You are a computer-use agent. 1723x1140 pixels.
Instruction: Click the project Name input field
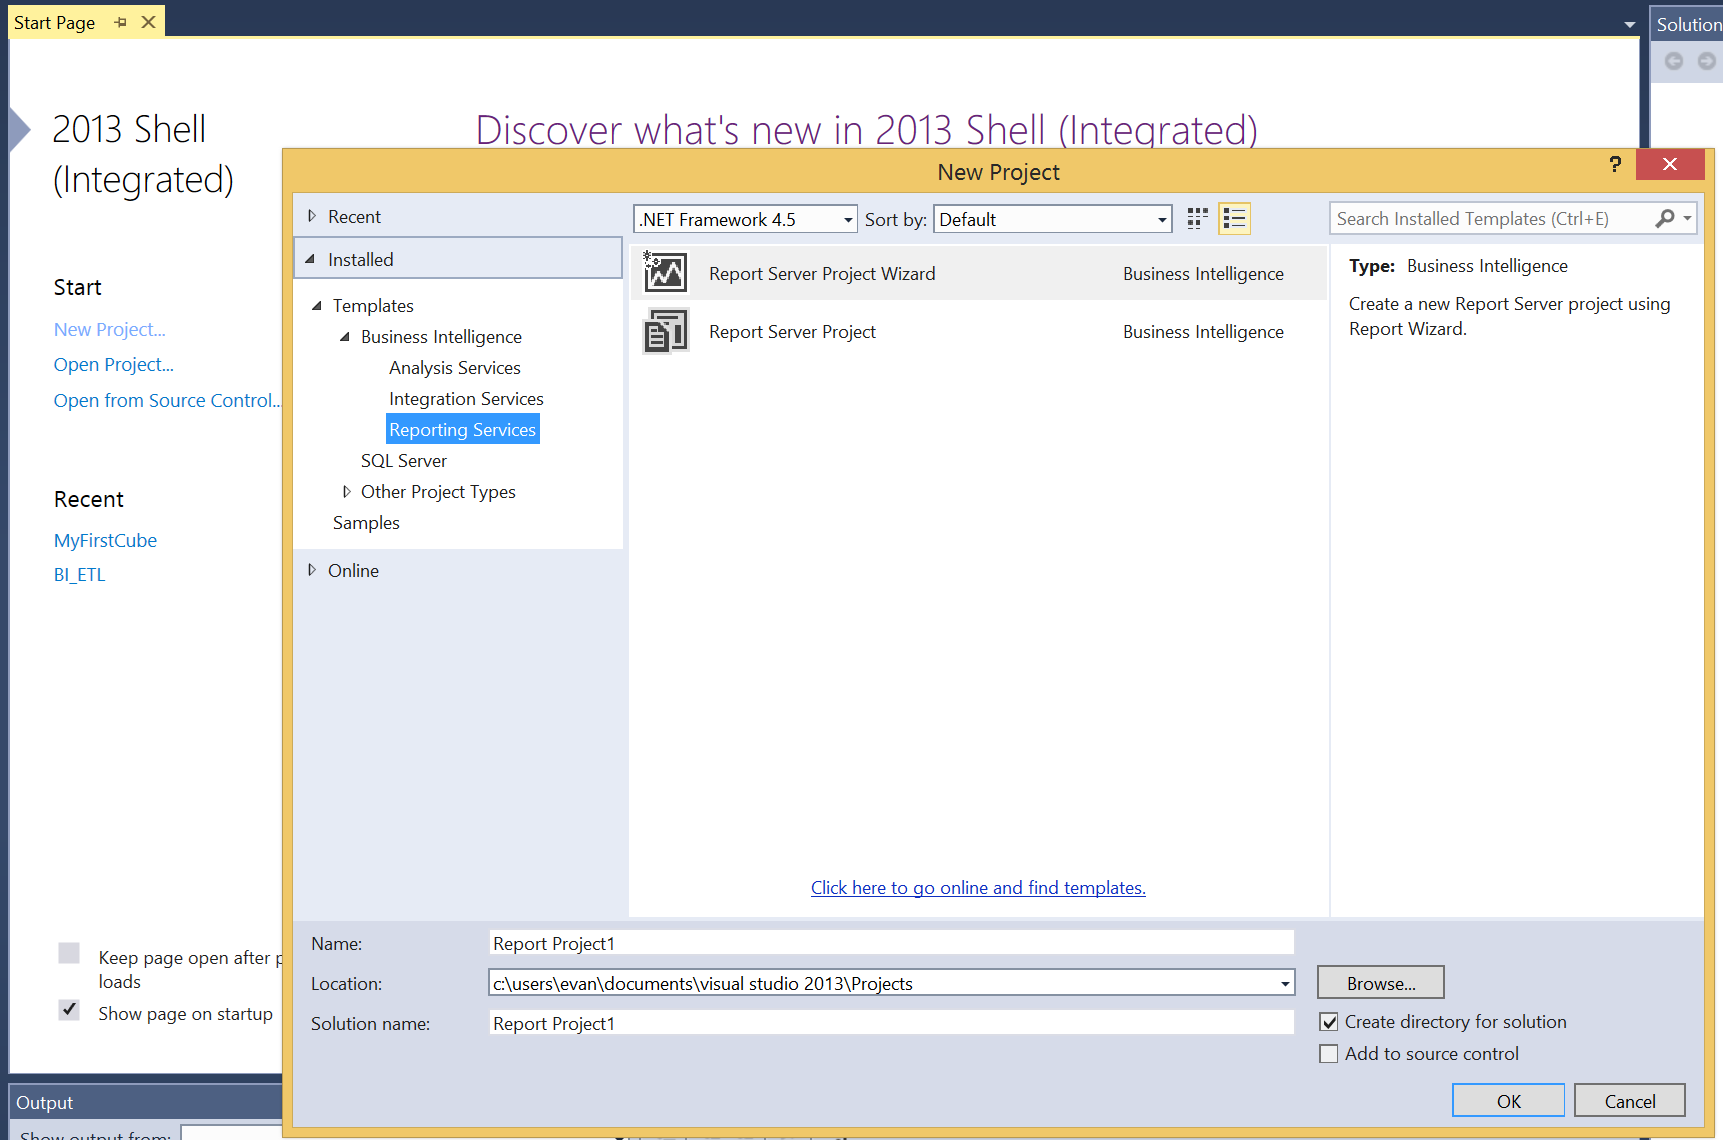pyautogui.click(x=891, y=943)
